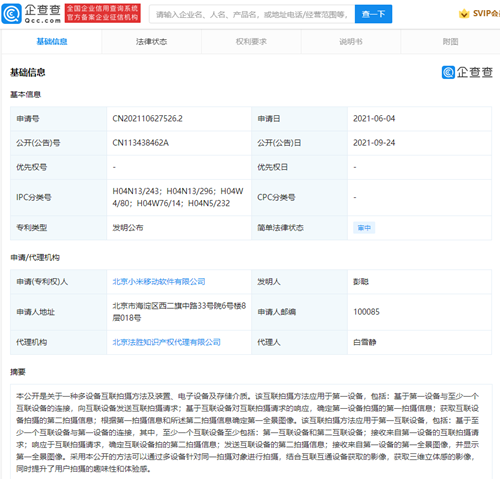Click the 申请人地址 label cell
The height and width of the screenshot is (479, 500).
tap(59, 312)
